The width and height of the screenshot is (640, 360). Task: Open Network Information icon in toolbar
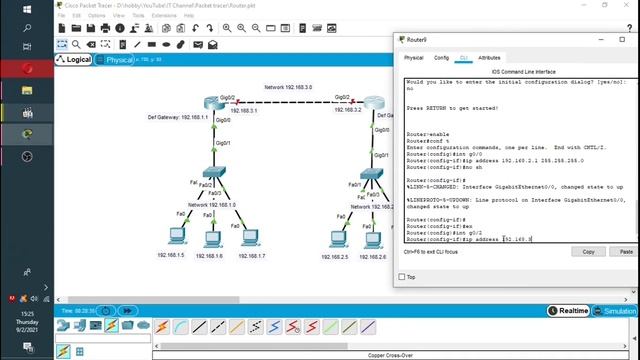point(120,28)
